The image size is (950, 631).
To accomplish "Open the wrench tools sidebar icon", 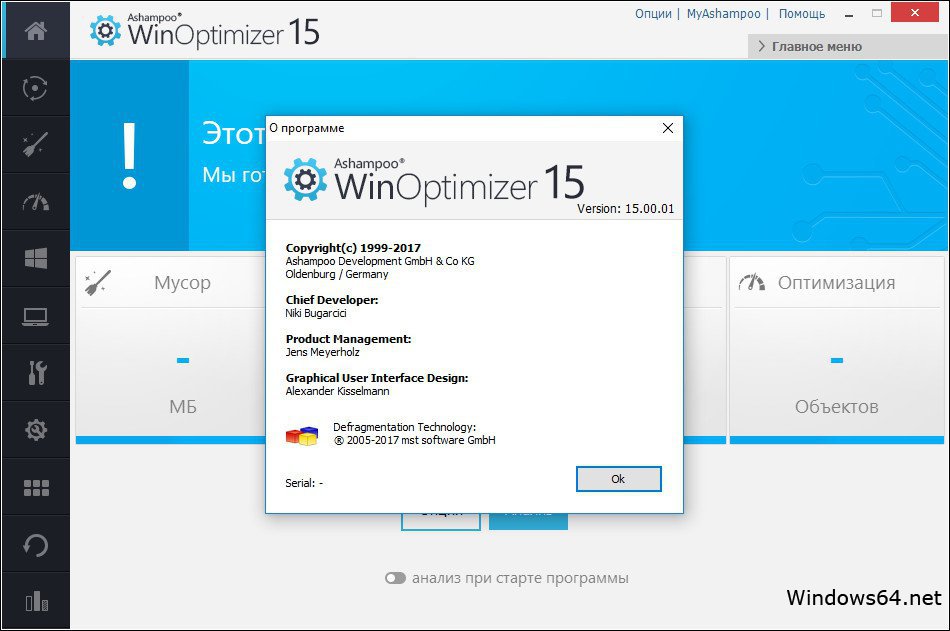I will pos(37,373).
